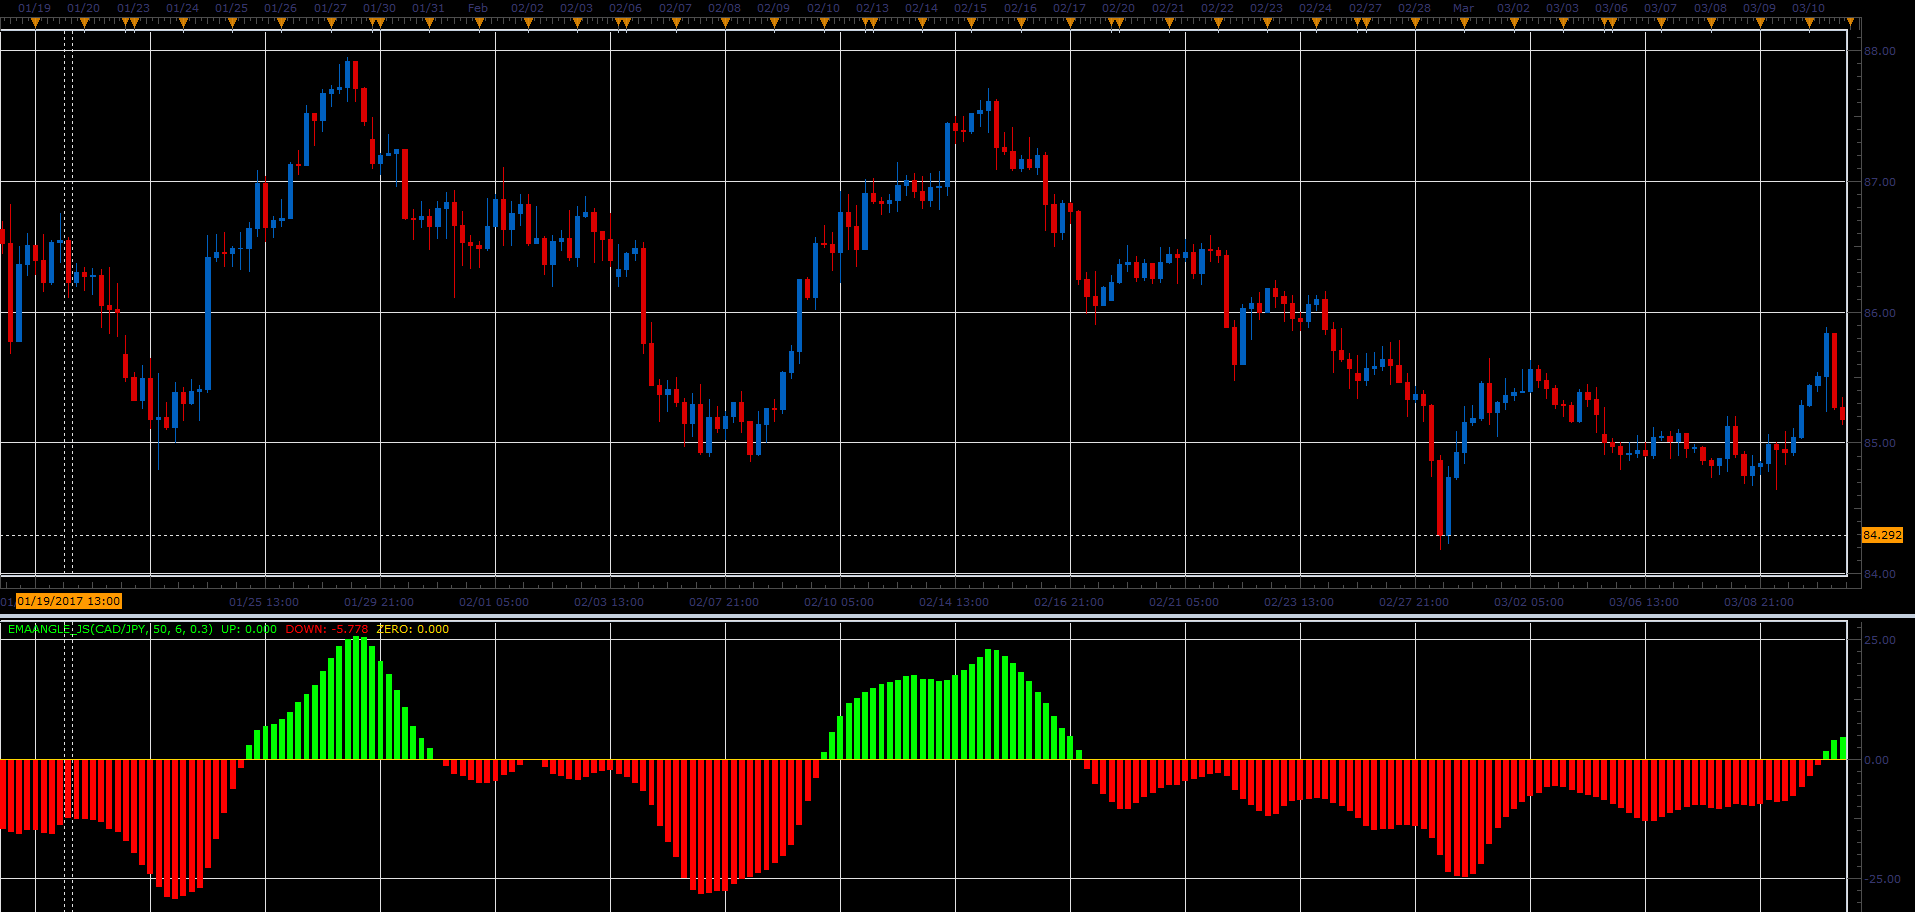Click the 88.00 level on price axis
The height and width of the screenshot is (912, 1915).
coord(1880,51)
